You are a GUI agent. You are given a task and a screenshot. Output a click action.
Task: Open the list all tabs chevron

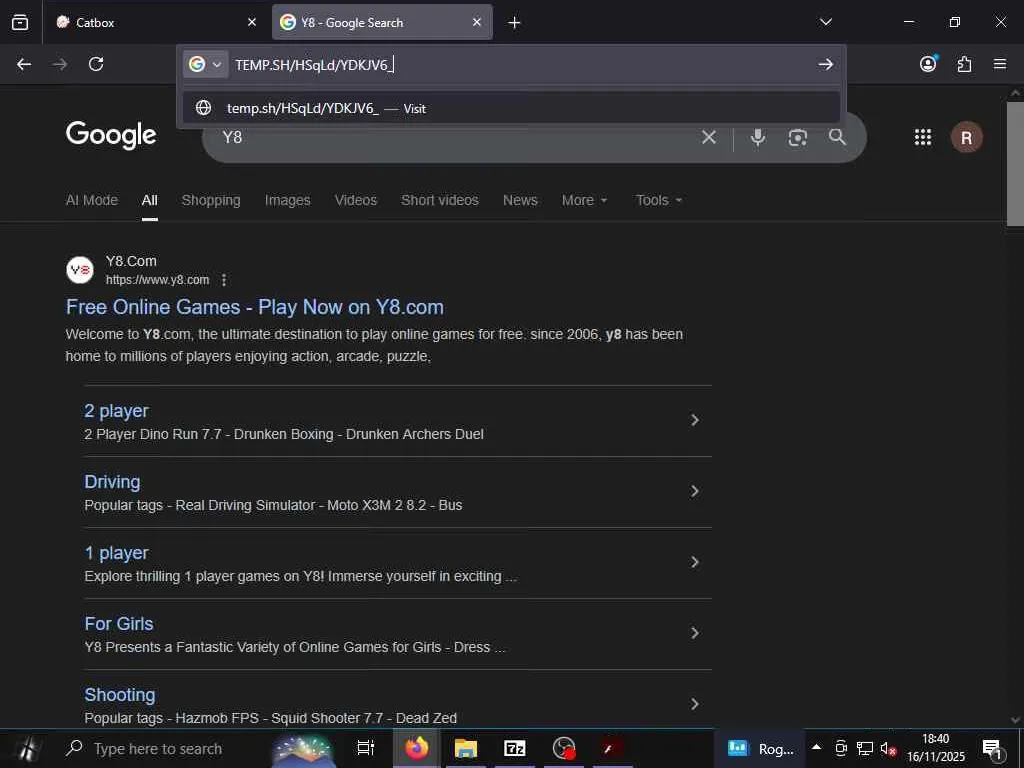pos(825,22)
